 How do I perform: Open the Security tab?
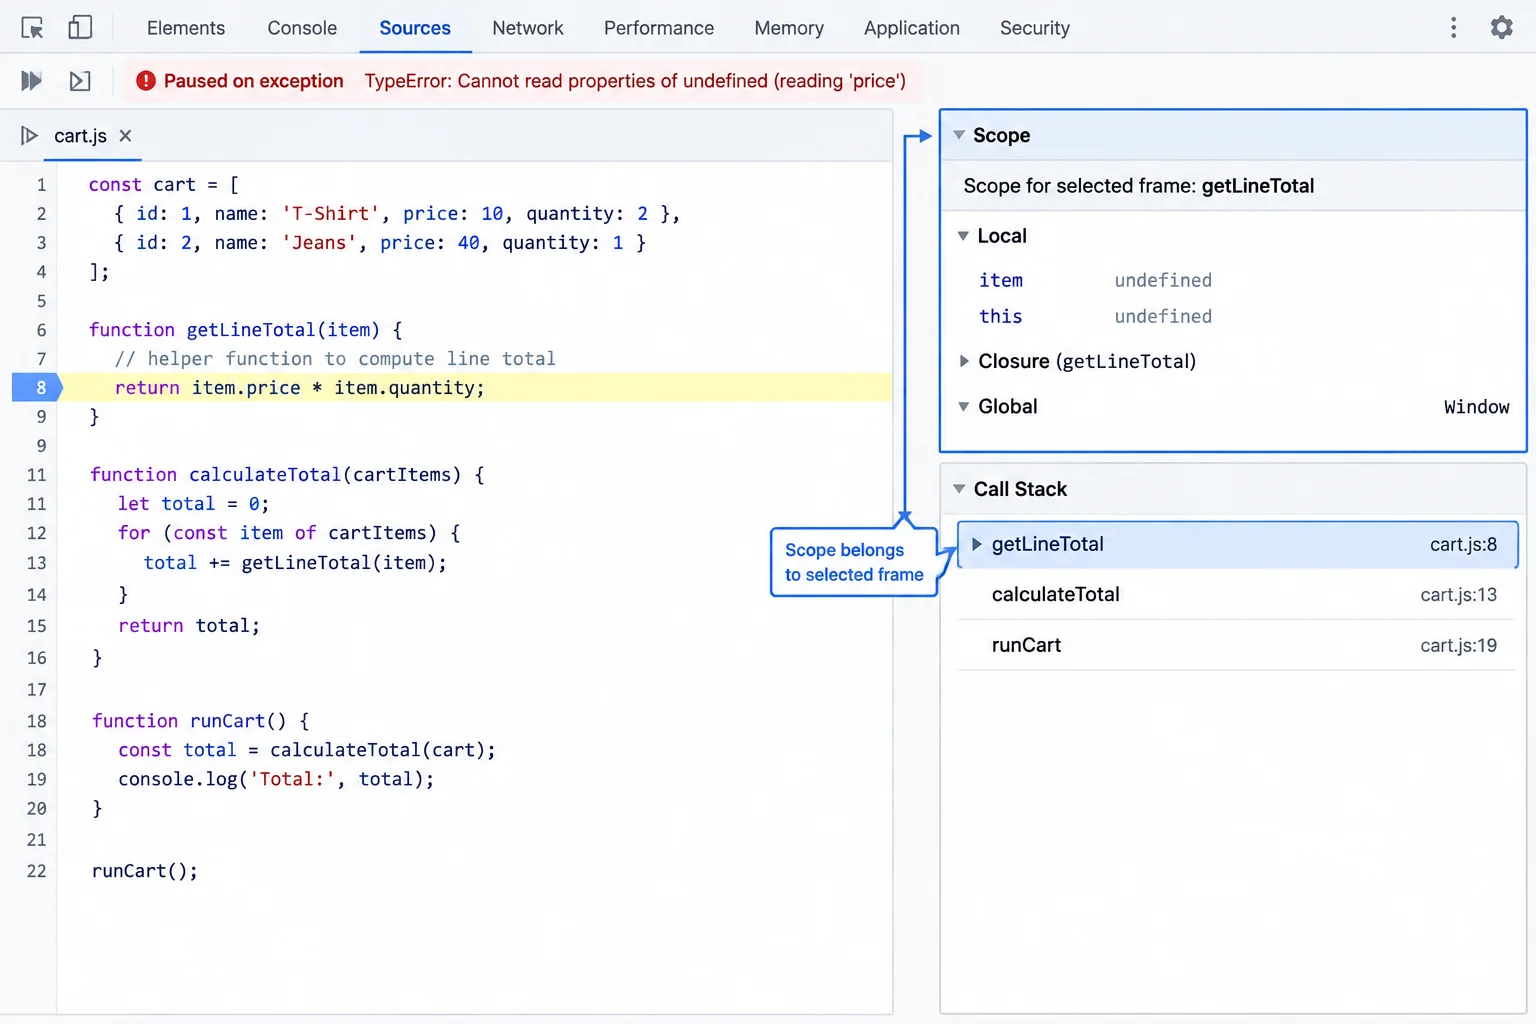tap(1035, 28)
